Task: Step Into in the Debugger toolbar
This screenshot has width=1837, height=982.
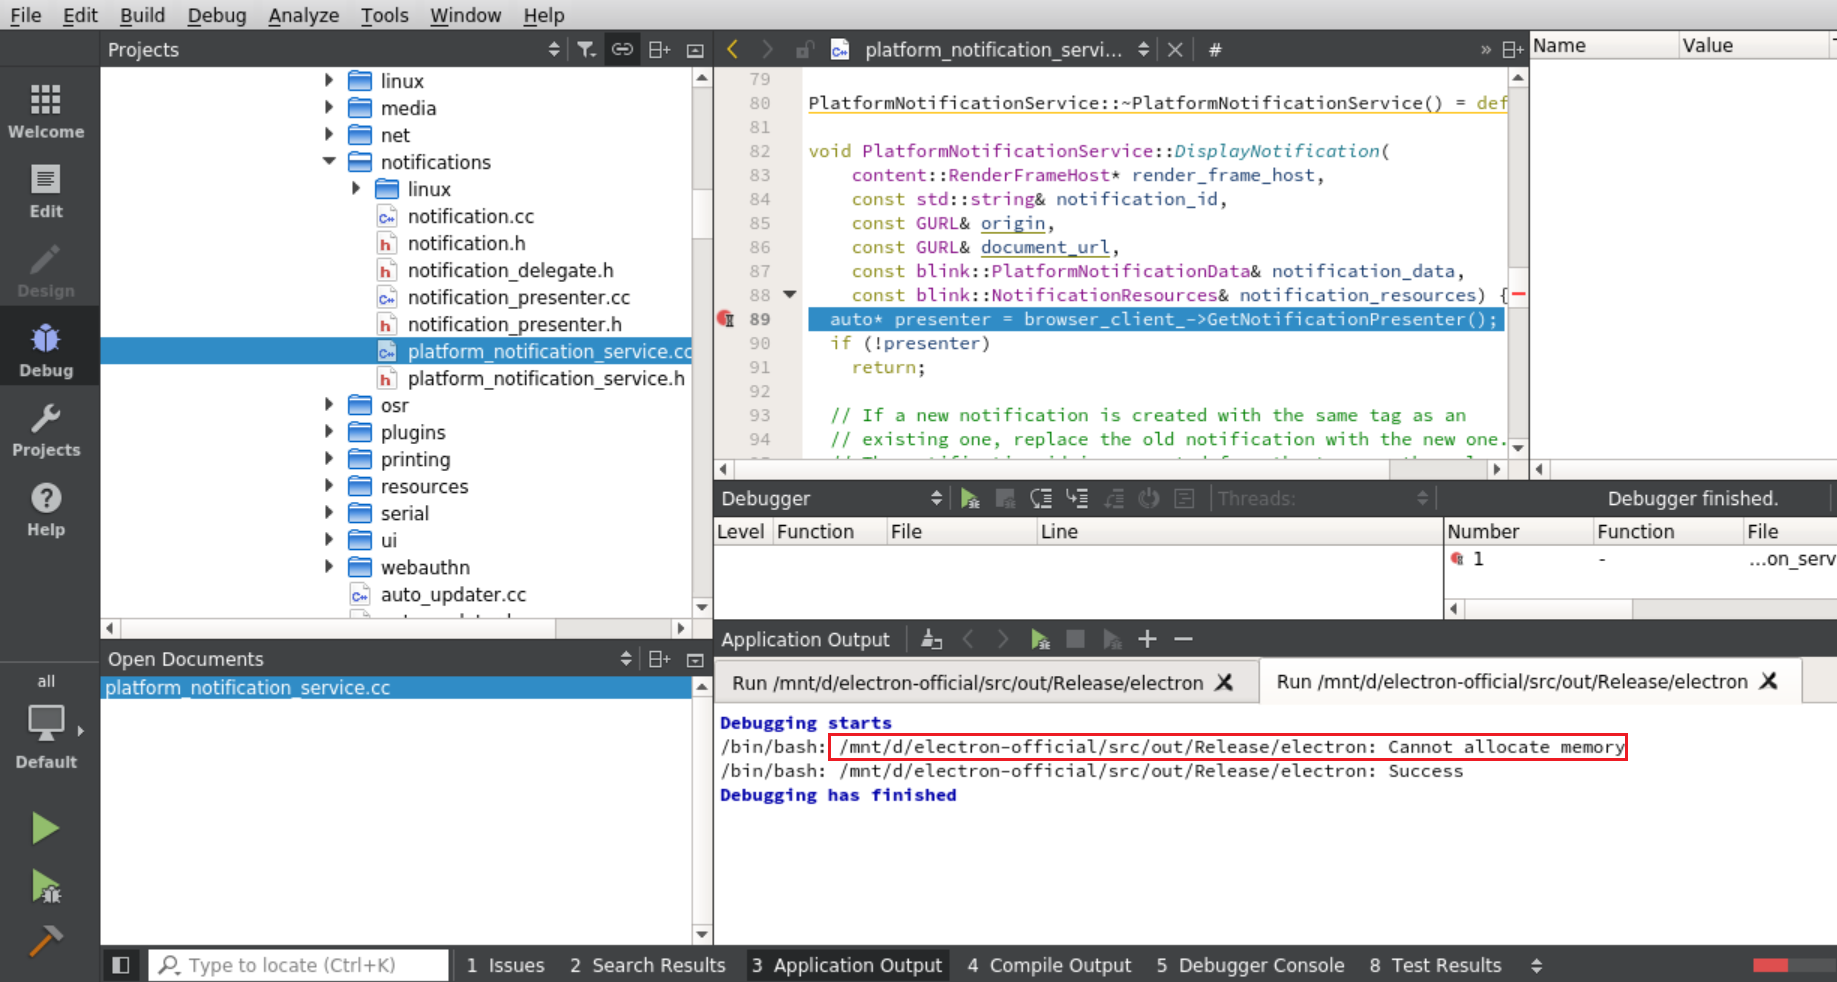Action: (1077, 498)
